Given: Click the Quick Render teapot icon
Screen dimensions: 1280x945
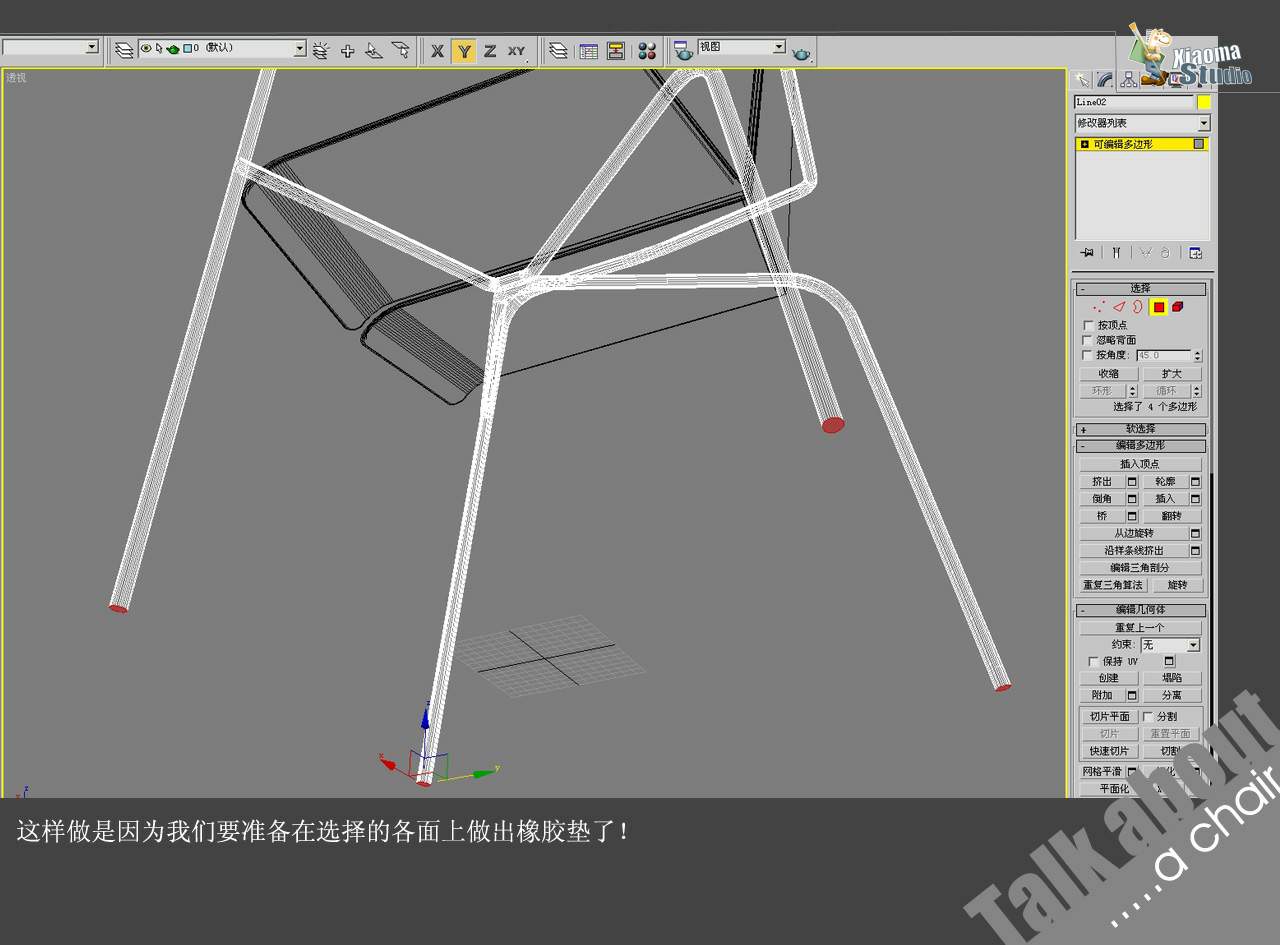Looking at the screenshot, I should (801, 53).
